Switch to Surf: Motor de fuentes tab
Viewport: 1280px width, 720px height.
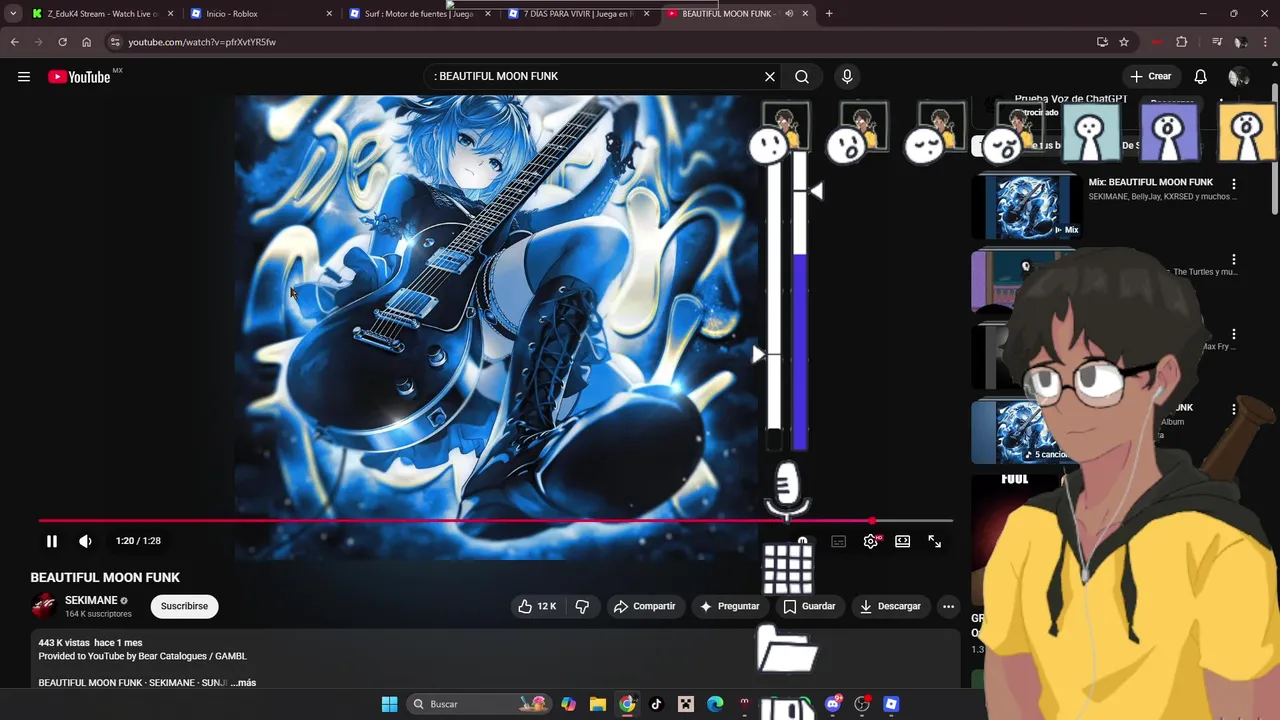click(419, 14)
